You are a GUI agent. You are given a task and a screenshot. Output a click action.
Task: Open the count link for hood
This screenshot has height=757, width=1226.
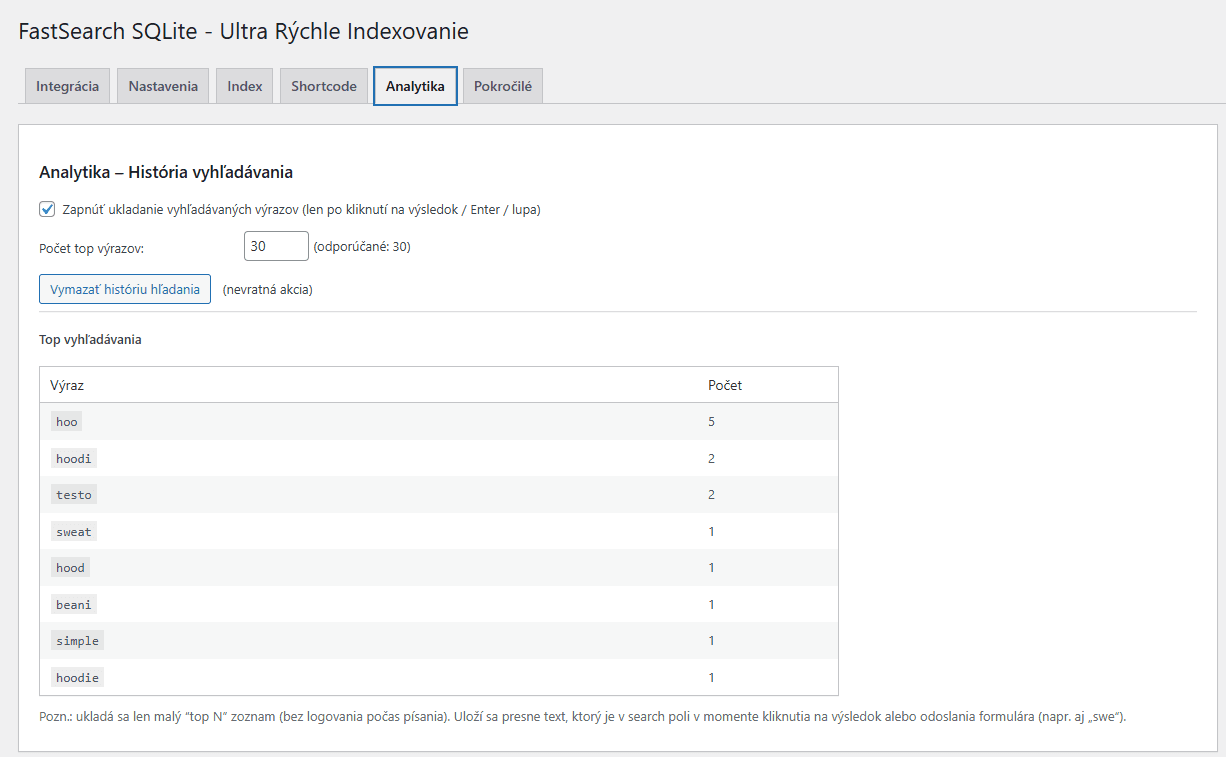click(x=711, y=567)
